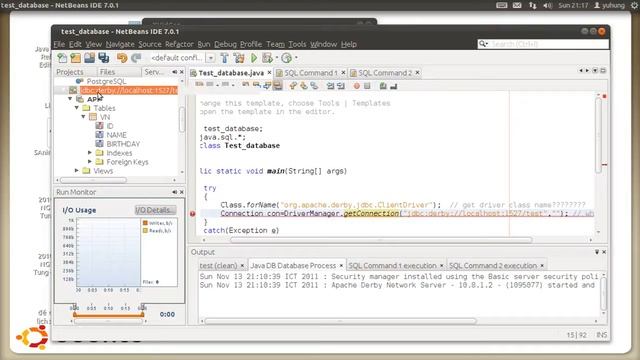Click the error glyph beside Connection line

click(193, 213)
